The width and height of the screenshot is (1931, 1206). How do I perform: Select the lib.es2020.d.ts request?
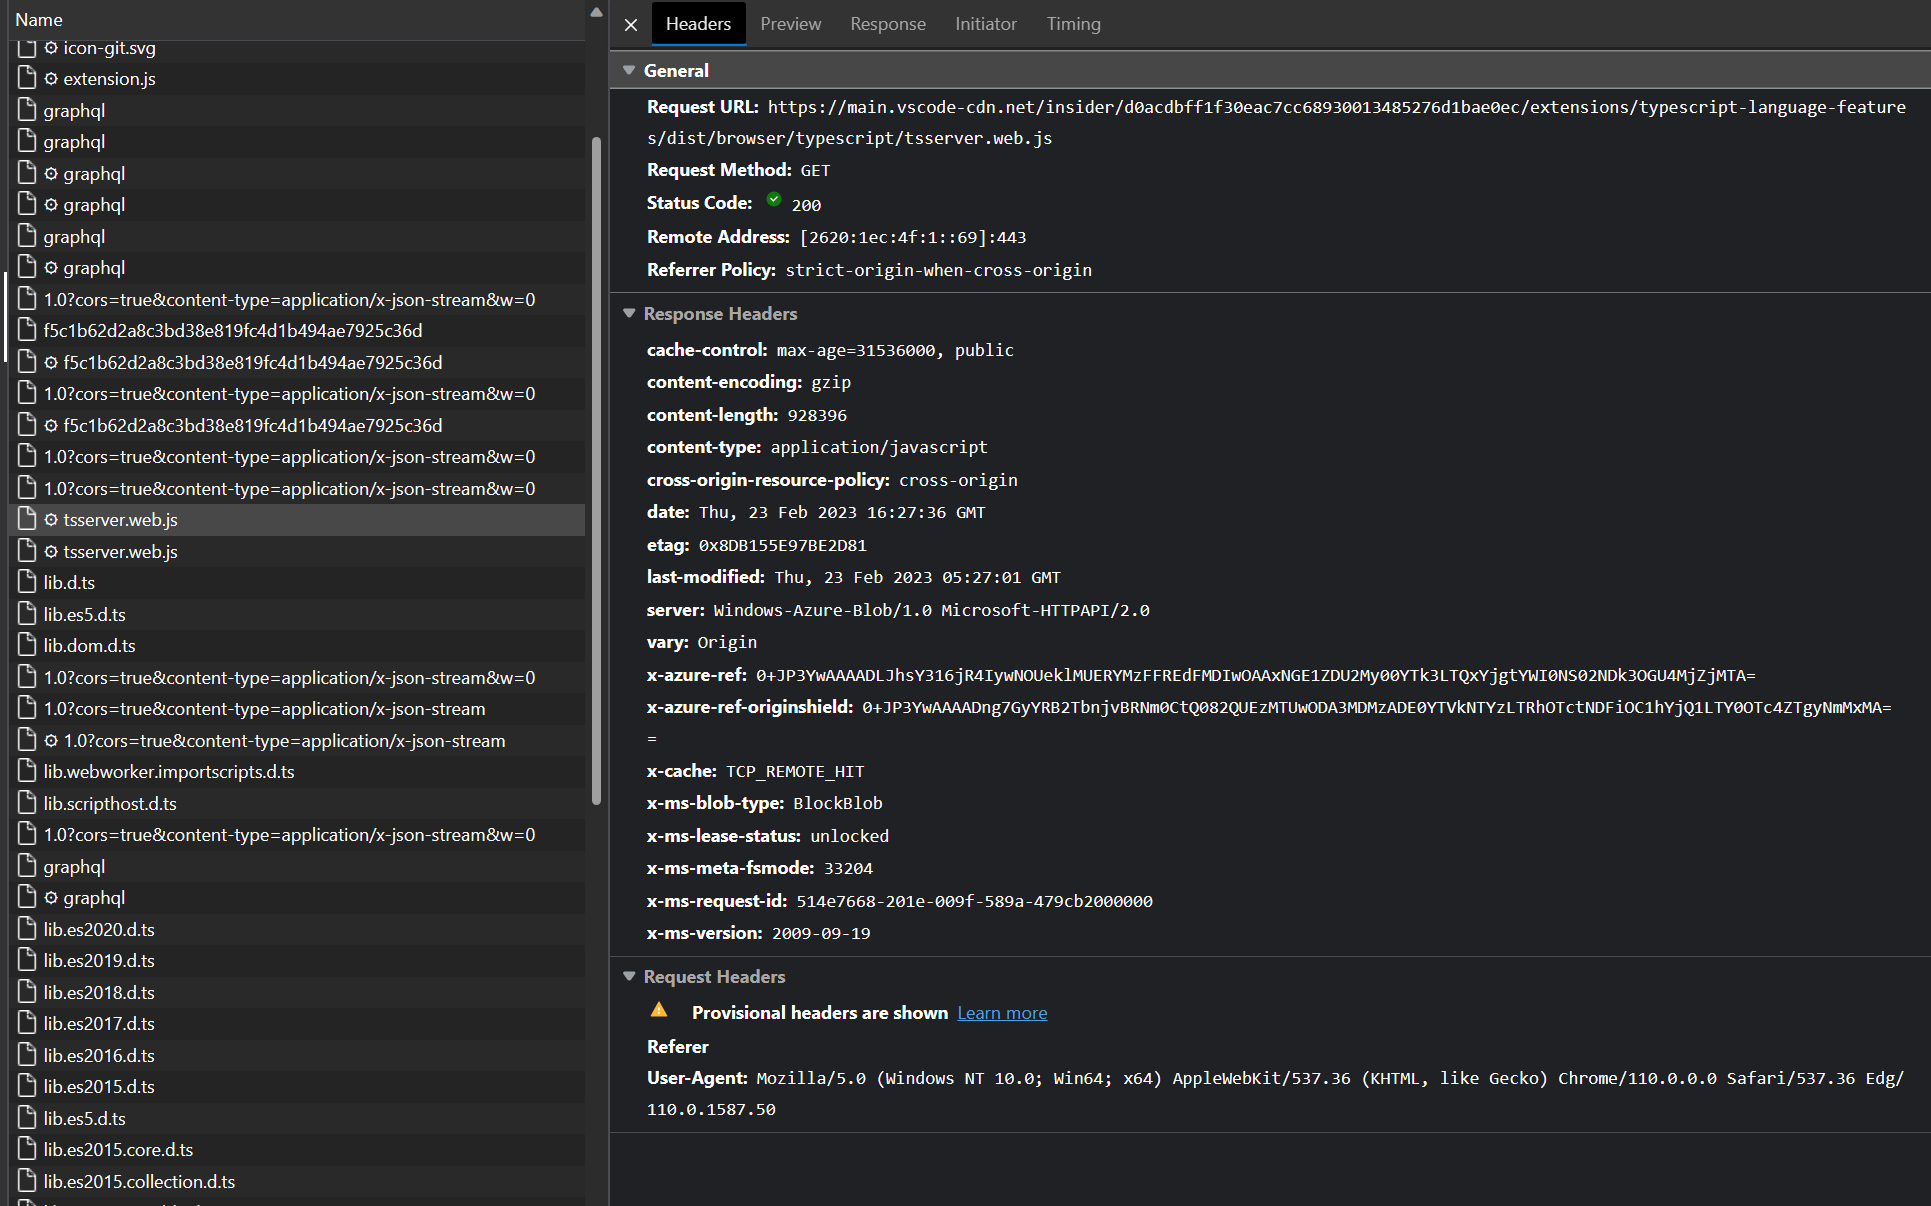point(98,929)
